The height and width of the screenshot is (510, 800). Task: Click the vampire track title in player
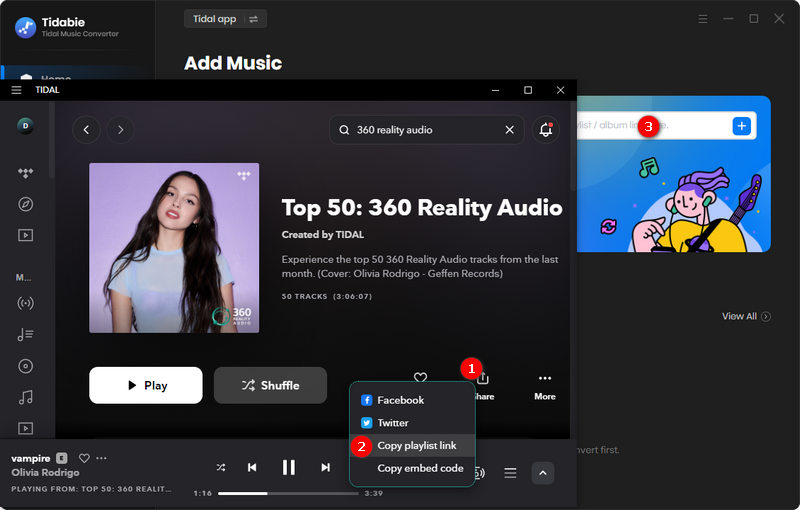pyautogui.click(x=31, y=458)
